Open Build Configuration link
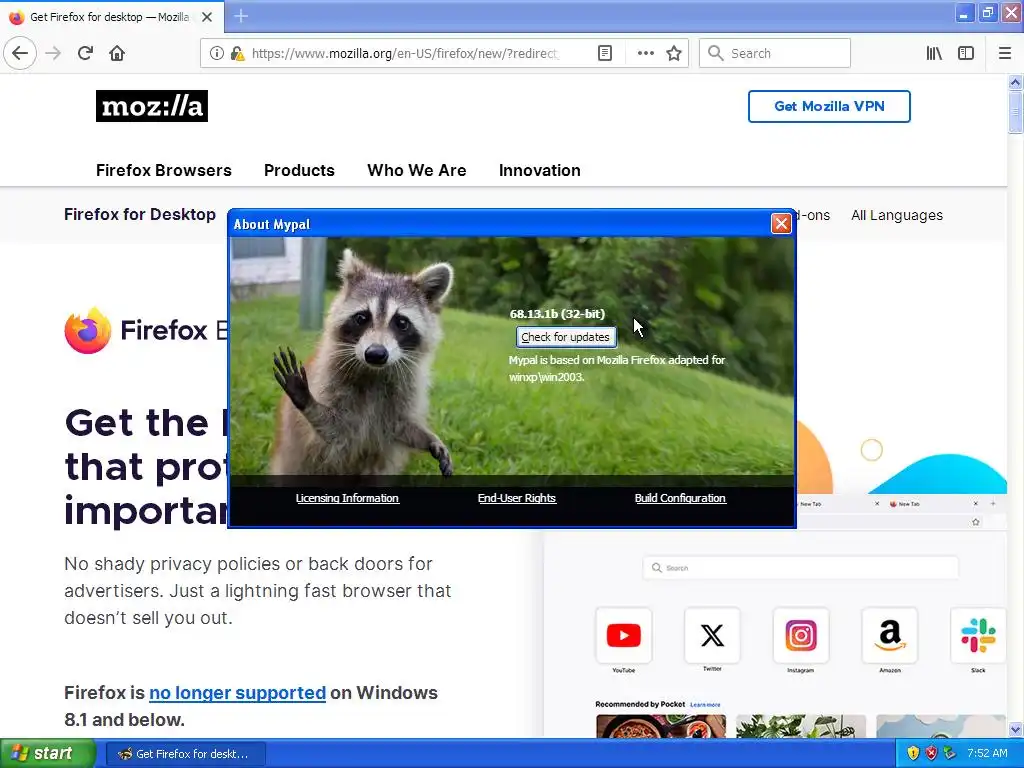This screenshot has height=768, width=1024. click(680, 498)
